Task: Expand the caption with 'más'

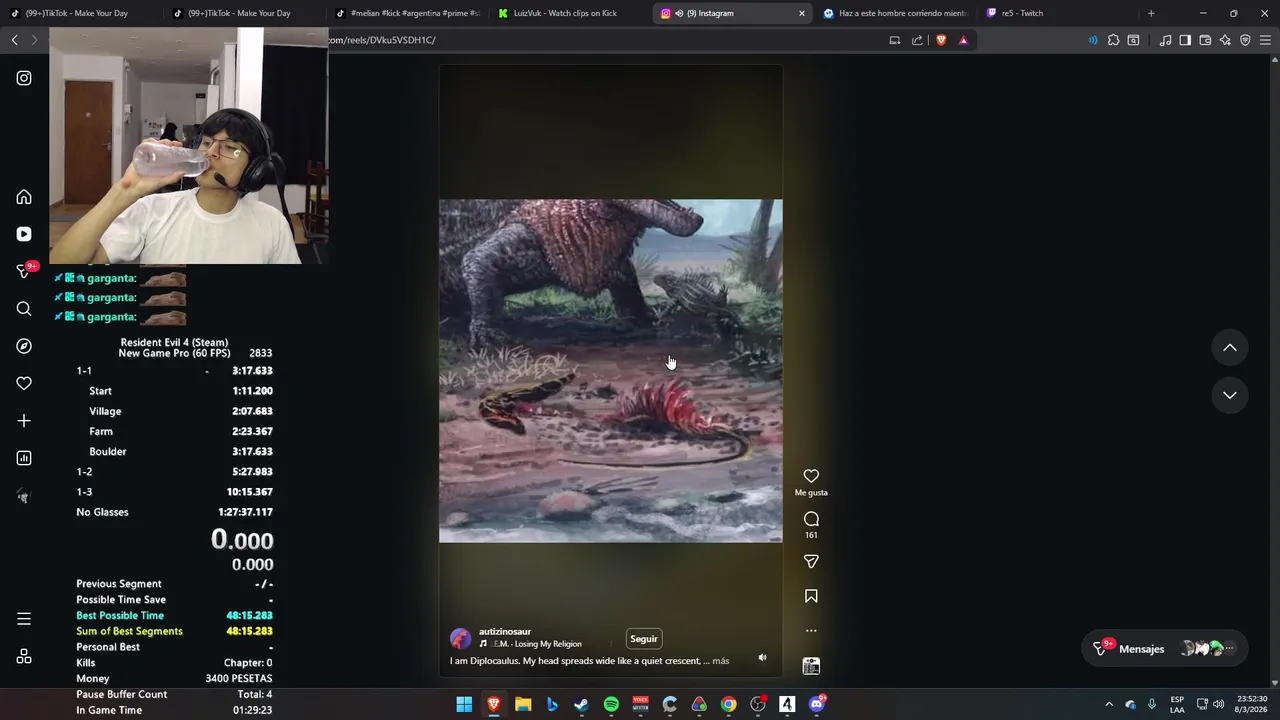Action: (x=721, y=661)
